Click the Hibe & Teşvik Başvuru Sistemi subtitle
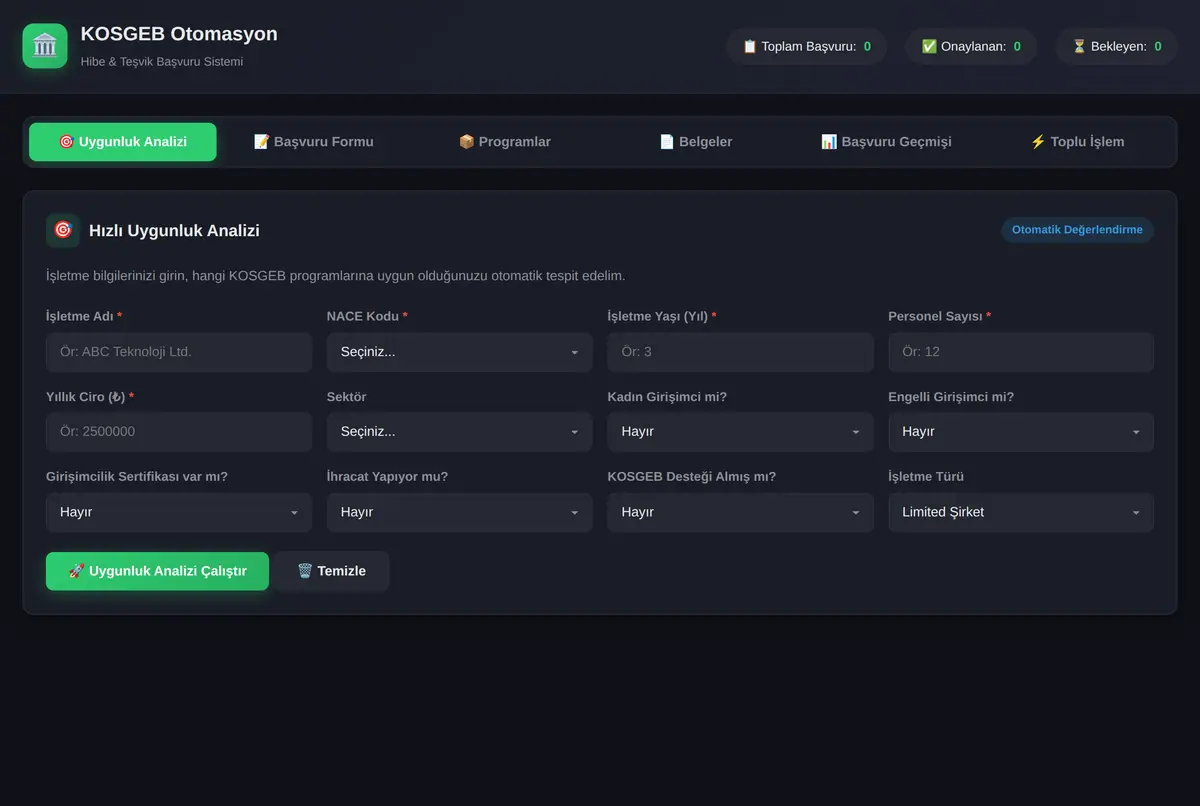 tap(162, 62)
